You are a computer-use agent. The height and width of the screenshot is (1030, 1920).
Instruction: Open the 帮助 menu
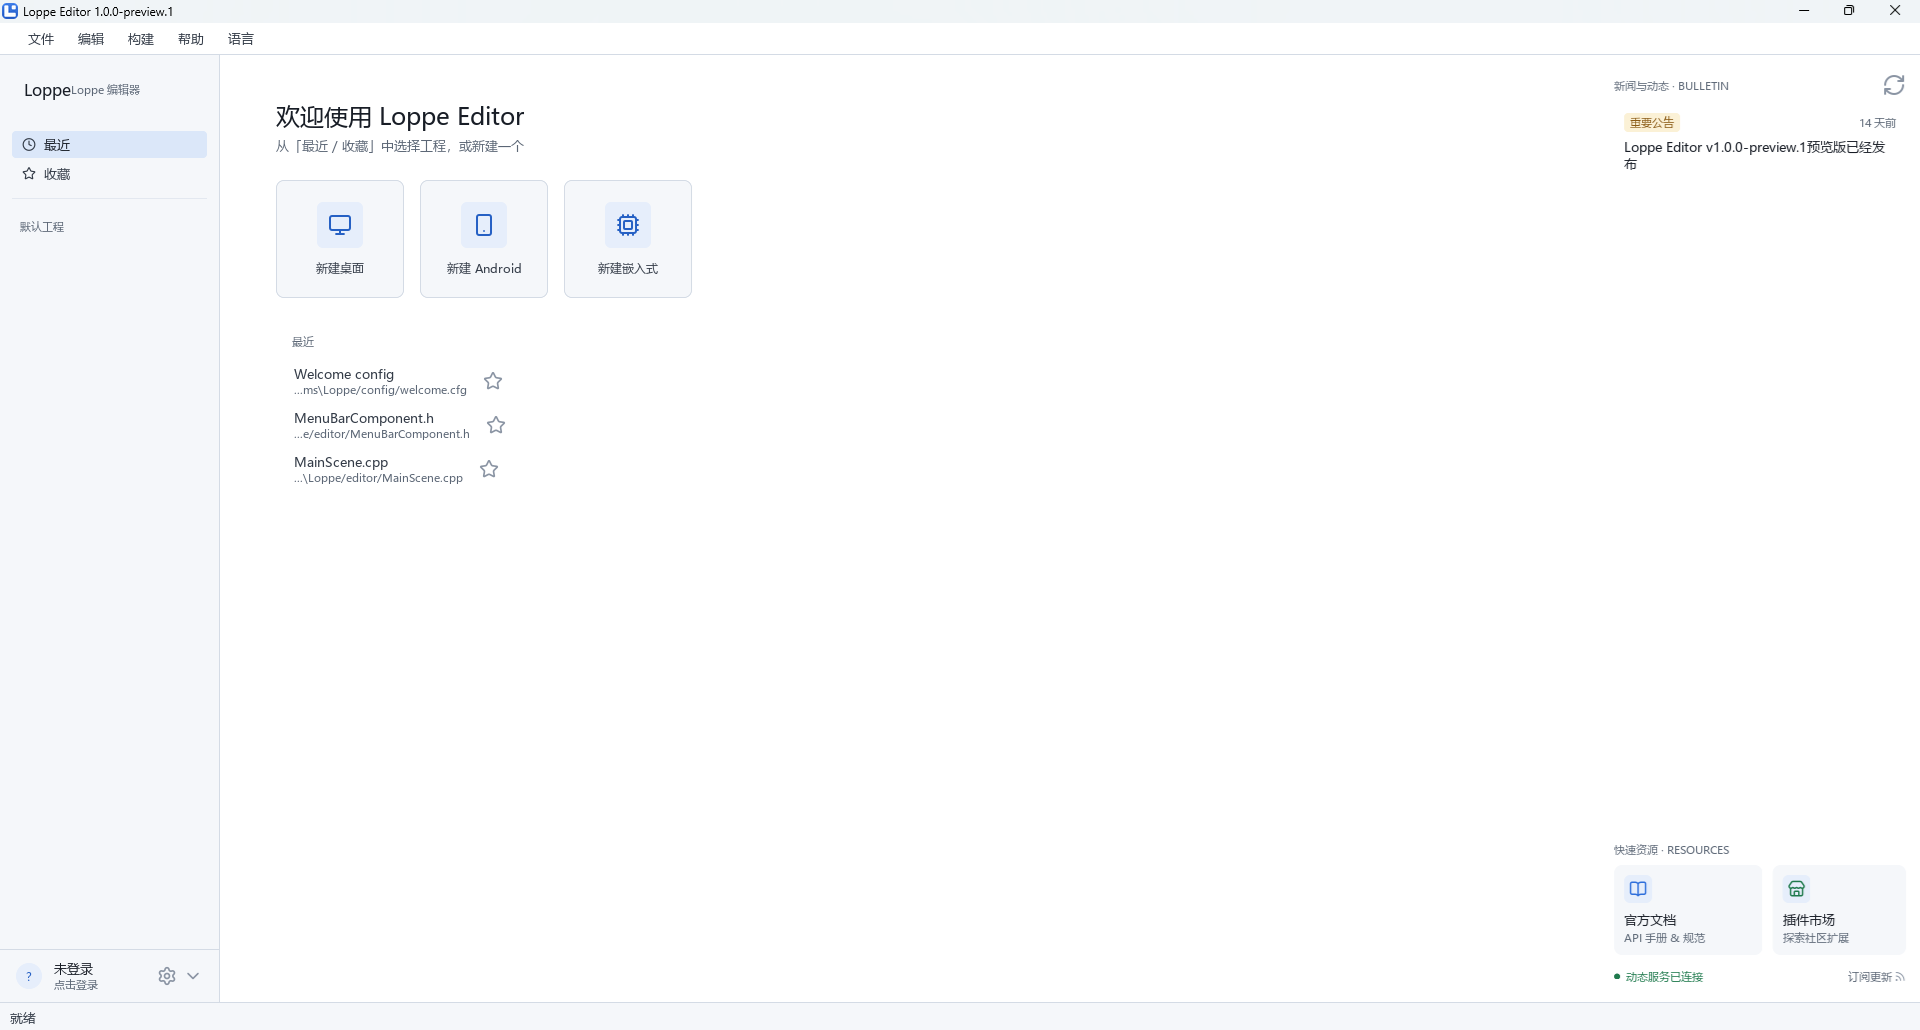191,39
